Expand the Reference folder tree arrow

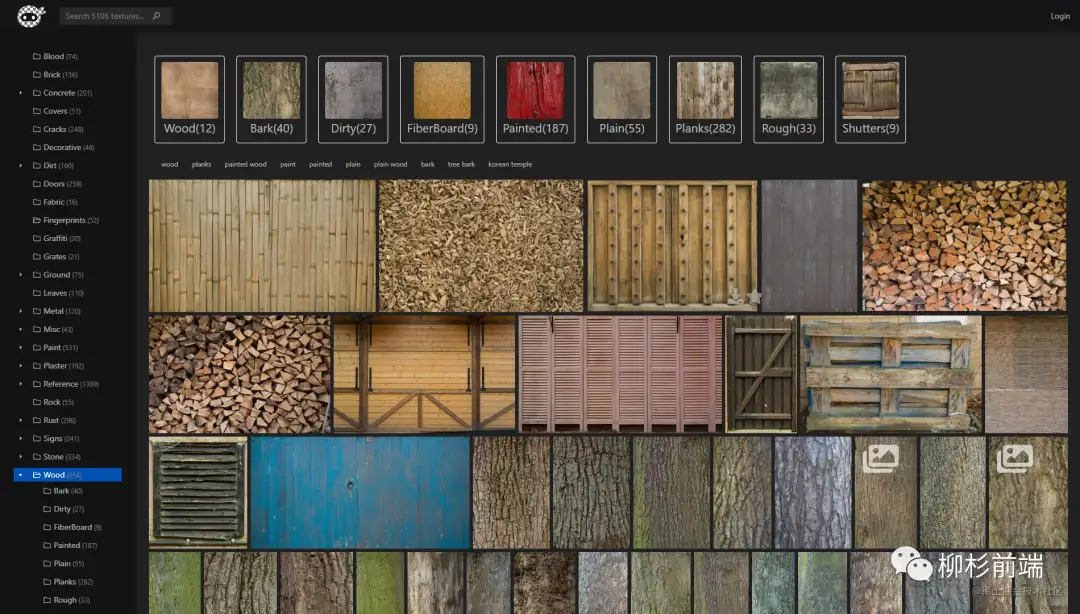(x=21, y=384)
